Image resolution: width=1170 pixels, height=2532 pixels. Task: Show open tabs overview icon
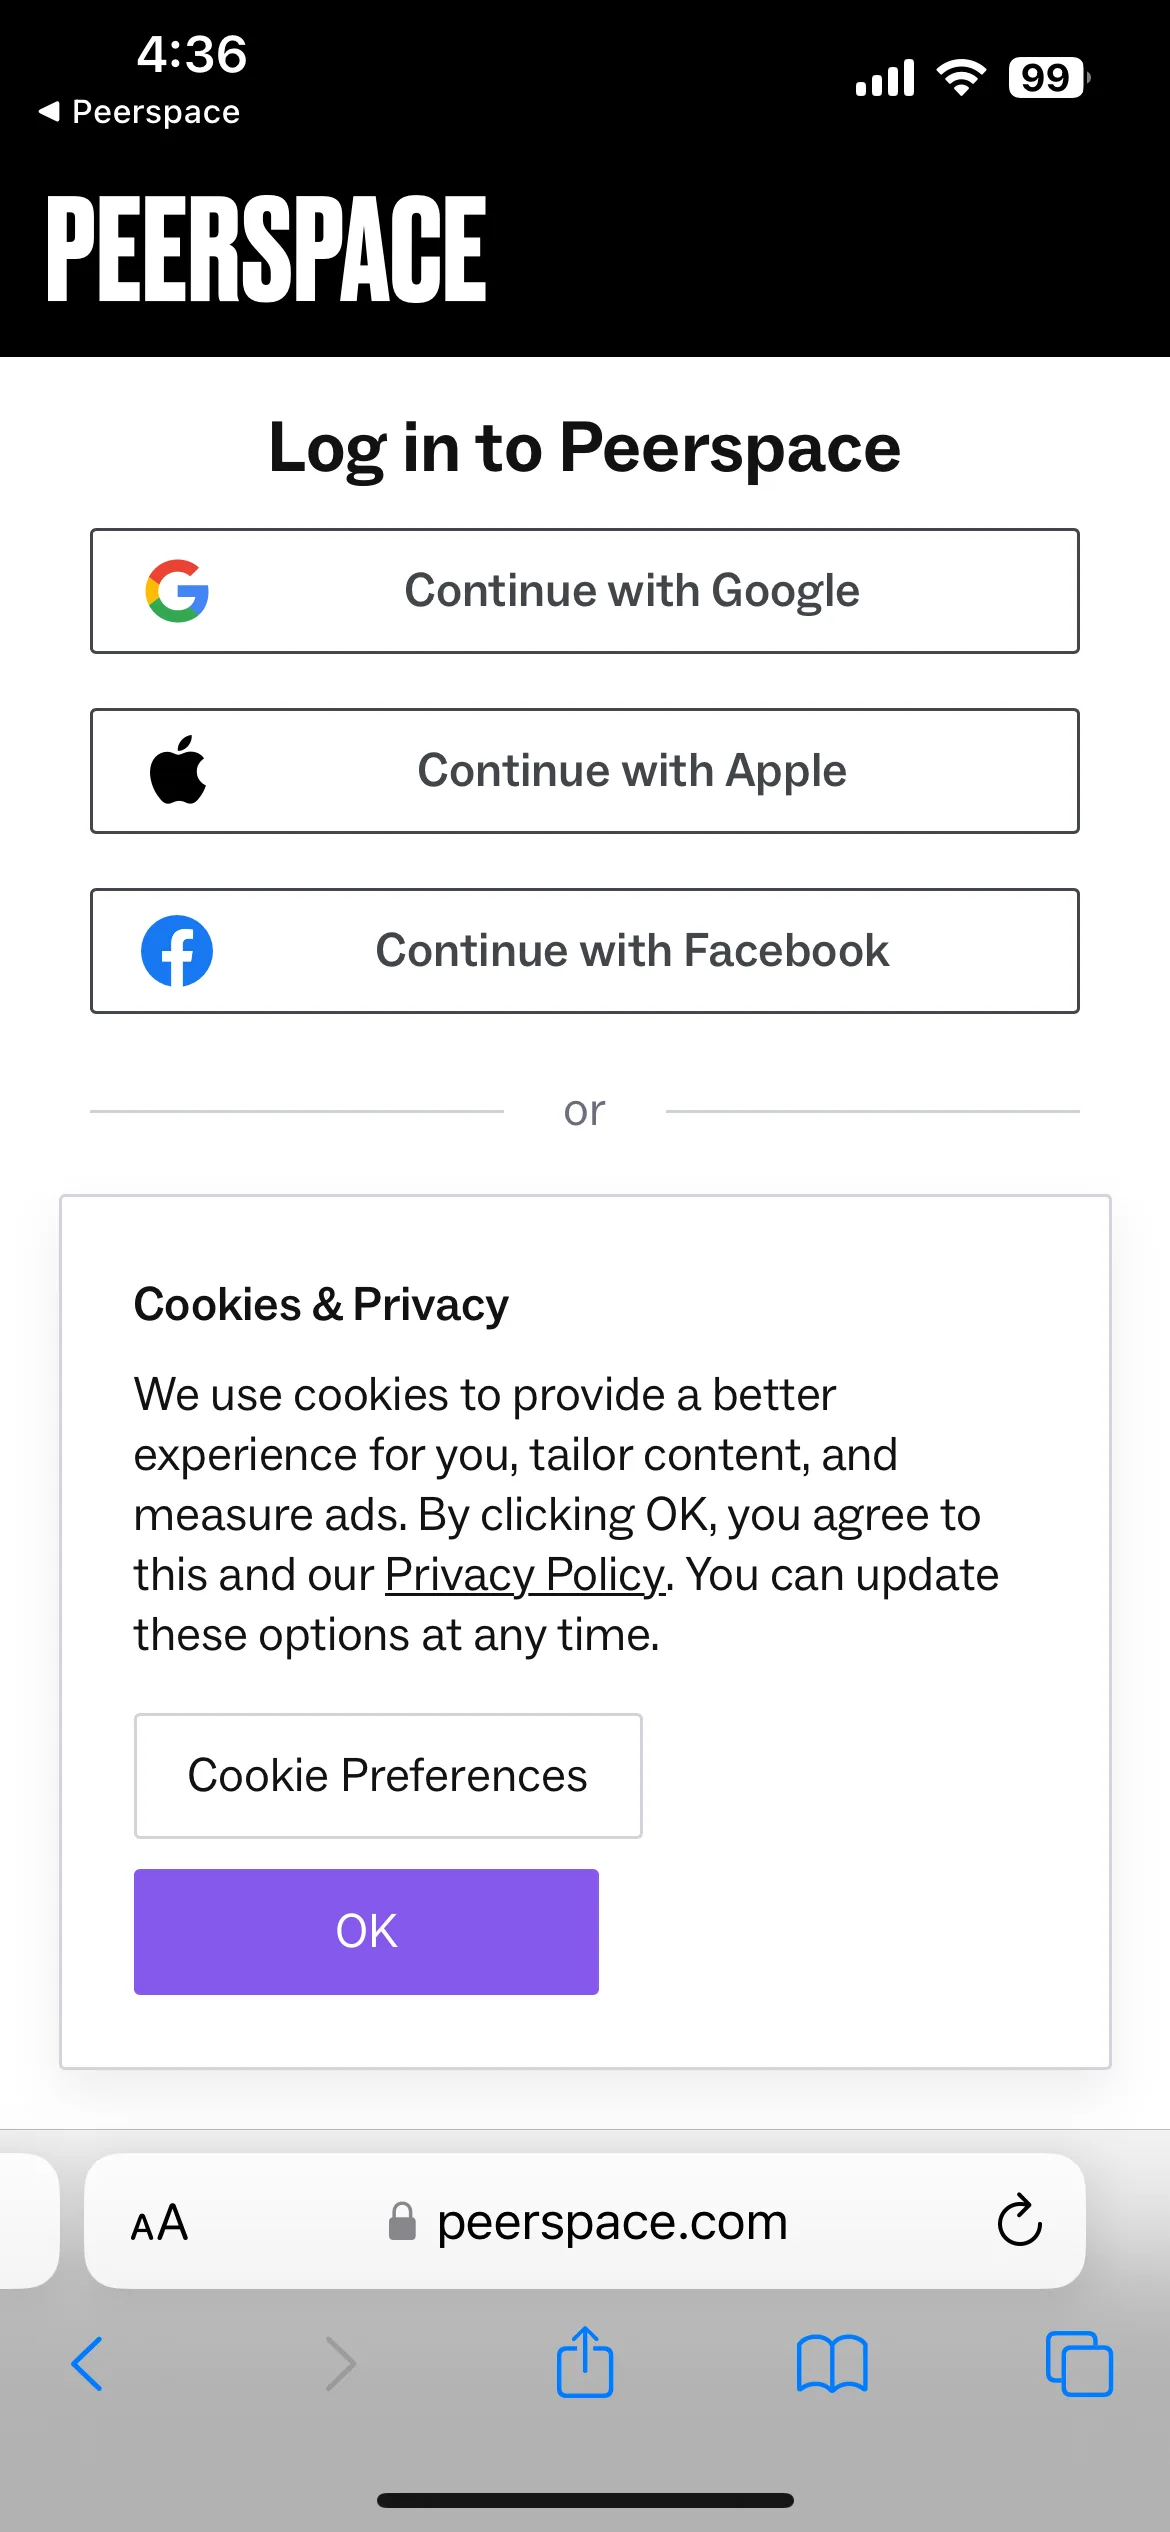[x=1079, y=2364]
